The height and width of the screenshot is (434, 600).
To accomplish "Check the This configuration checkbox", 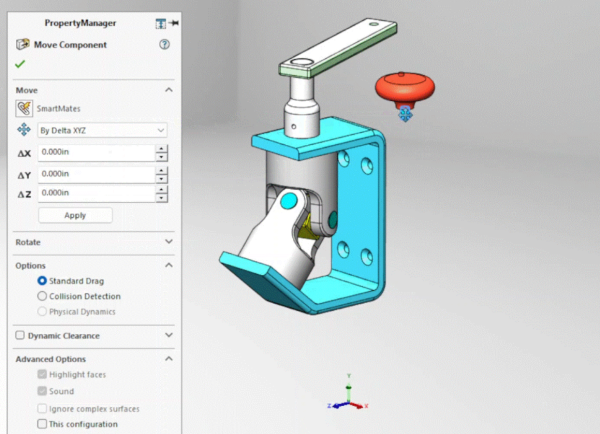I will 42,424.
